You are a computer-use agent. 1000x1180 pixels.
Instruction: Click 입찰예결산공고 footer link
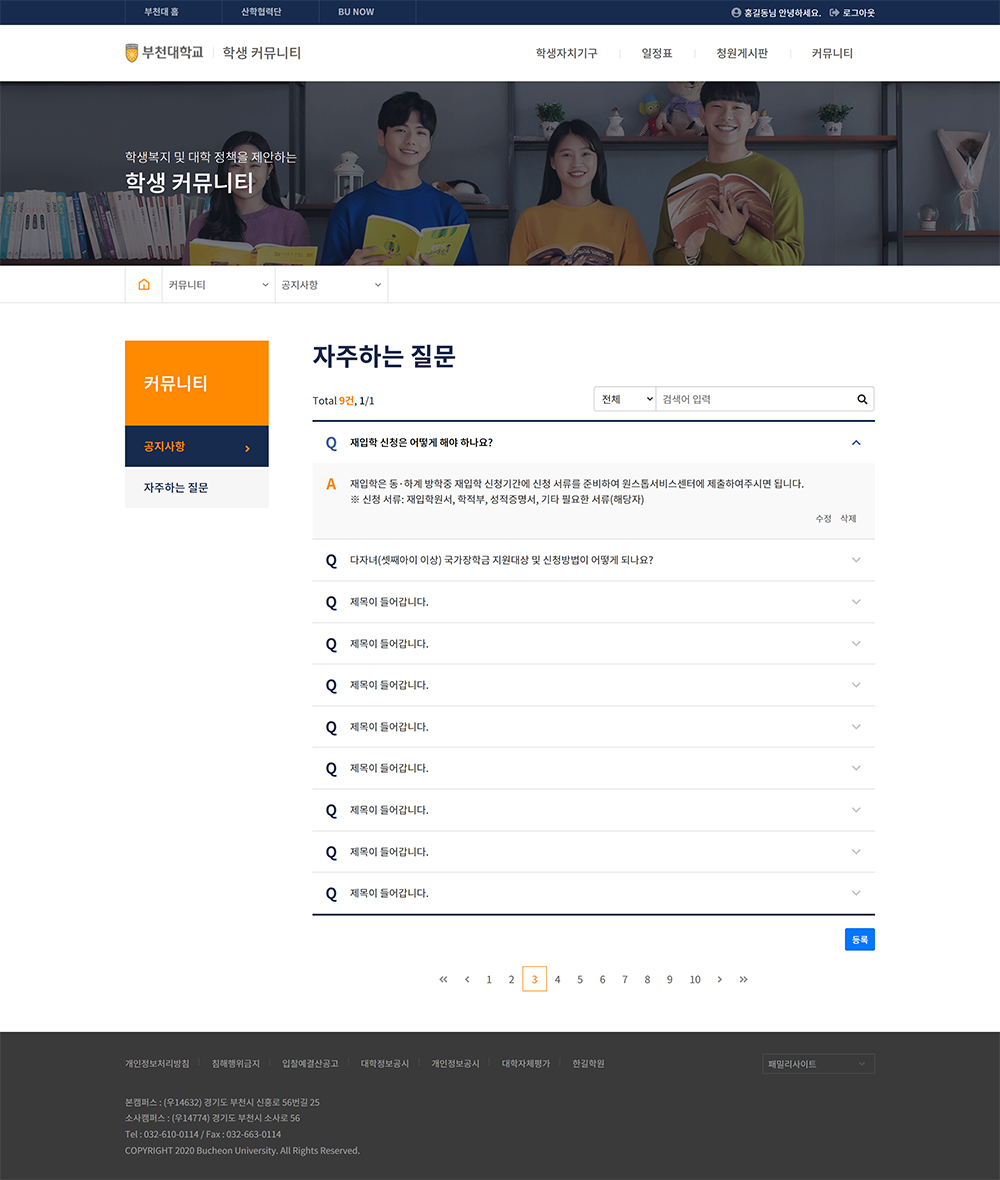pyautogui.click(x=310, y=1063)
